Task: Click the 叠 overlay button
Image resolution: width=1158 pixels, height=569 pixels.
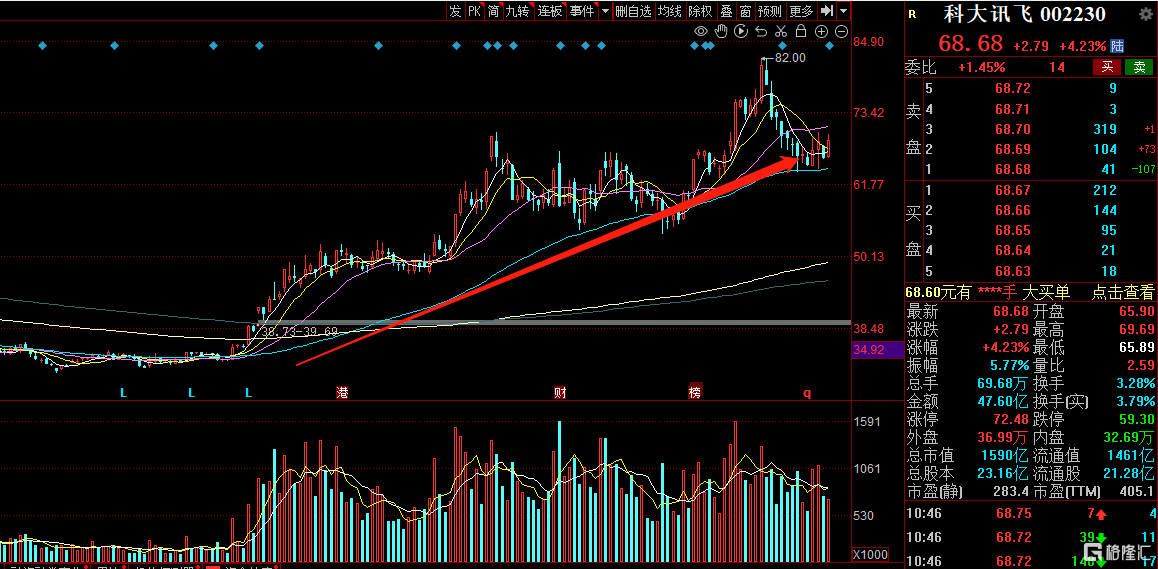Action: pos(726,11)
